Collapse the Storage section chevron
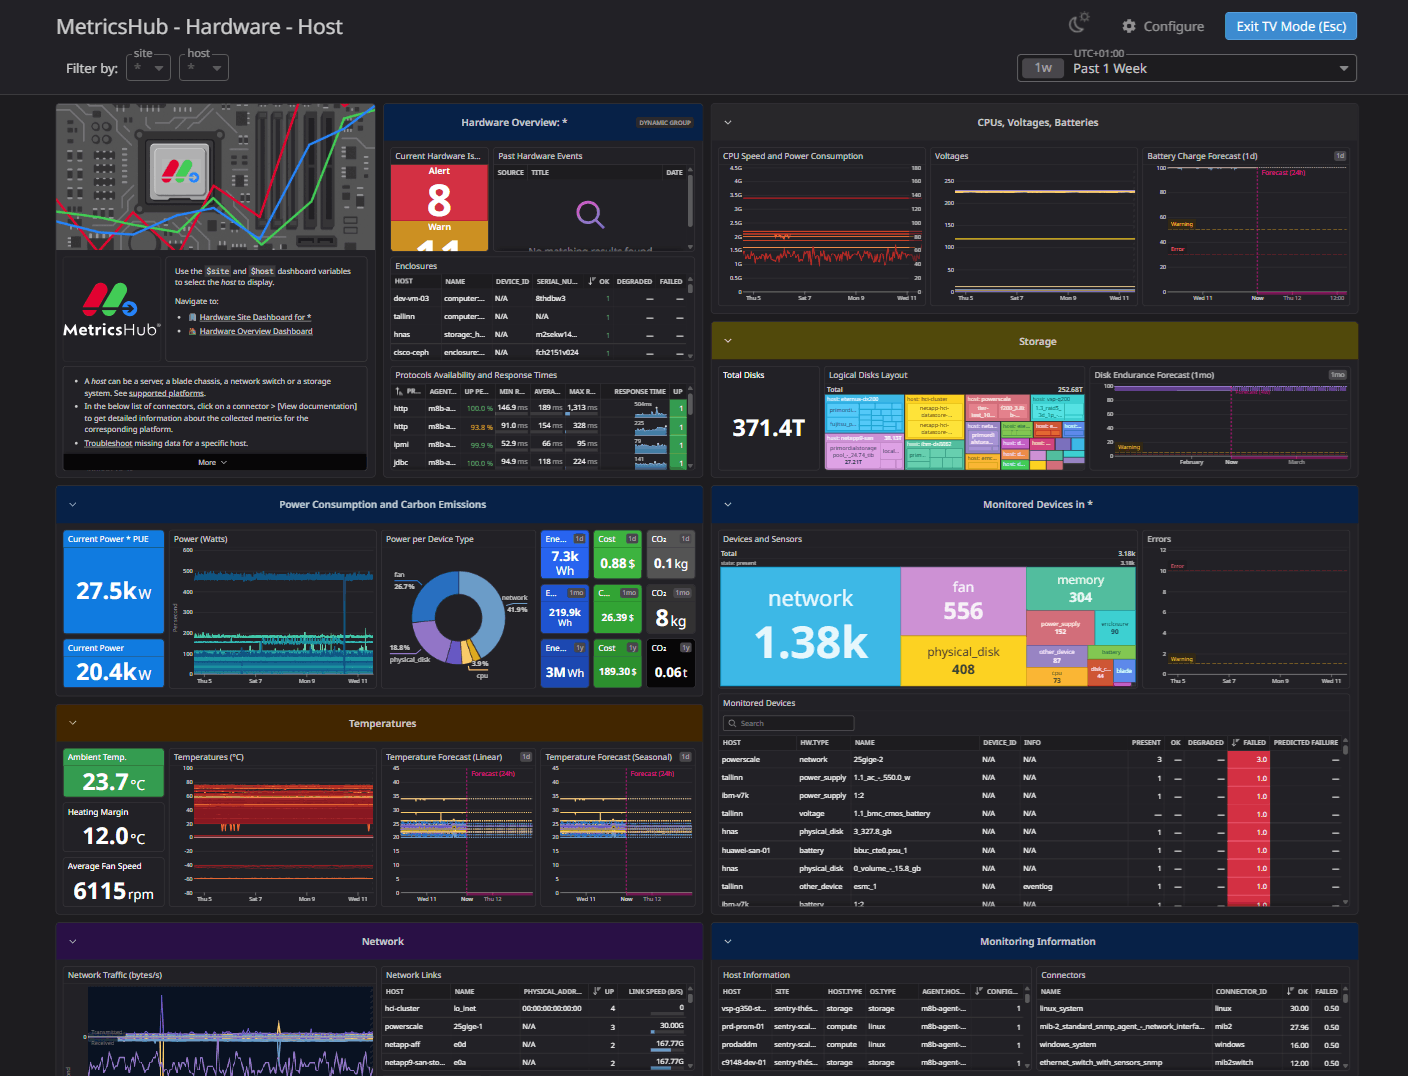This screenshot has width=1408, height=1076. [x=728, y=341]
